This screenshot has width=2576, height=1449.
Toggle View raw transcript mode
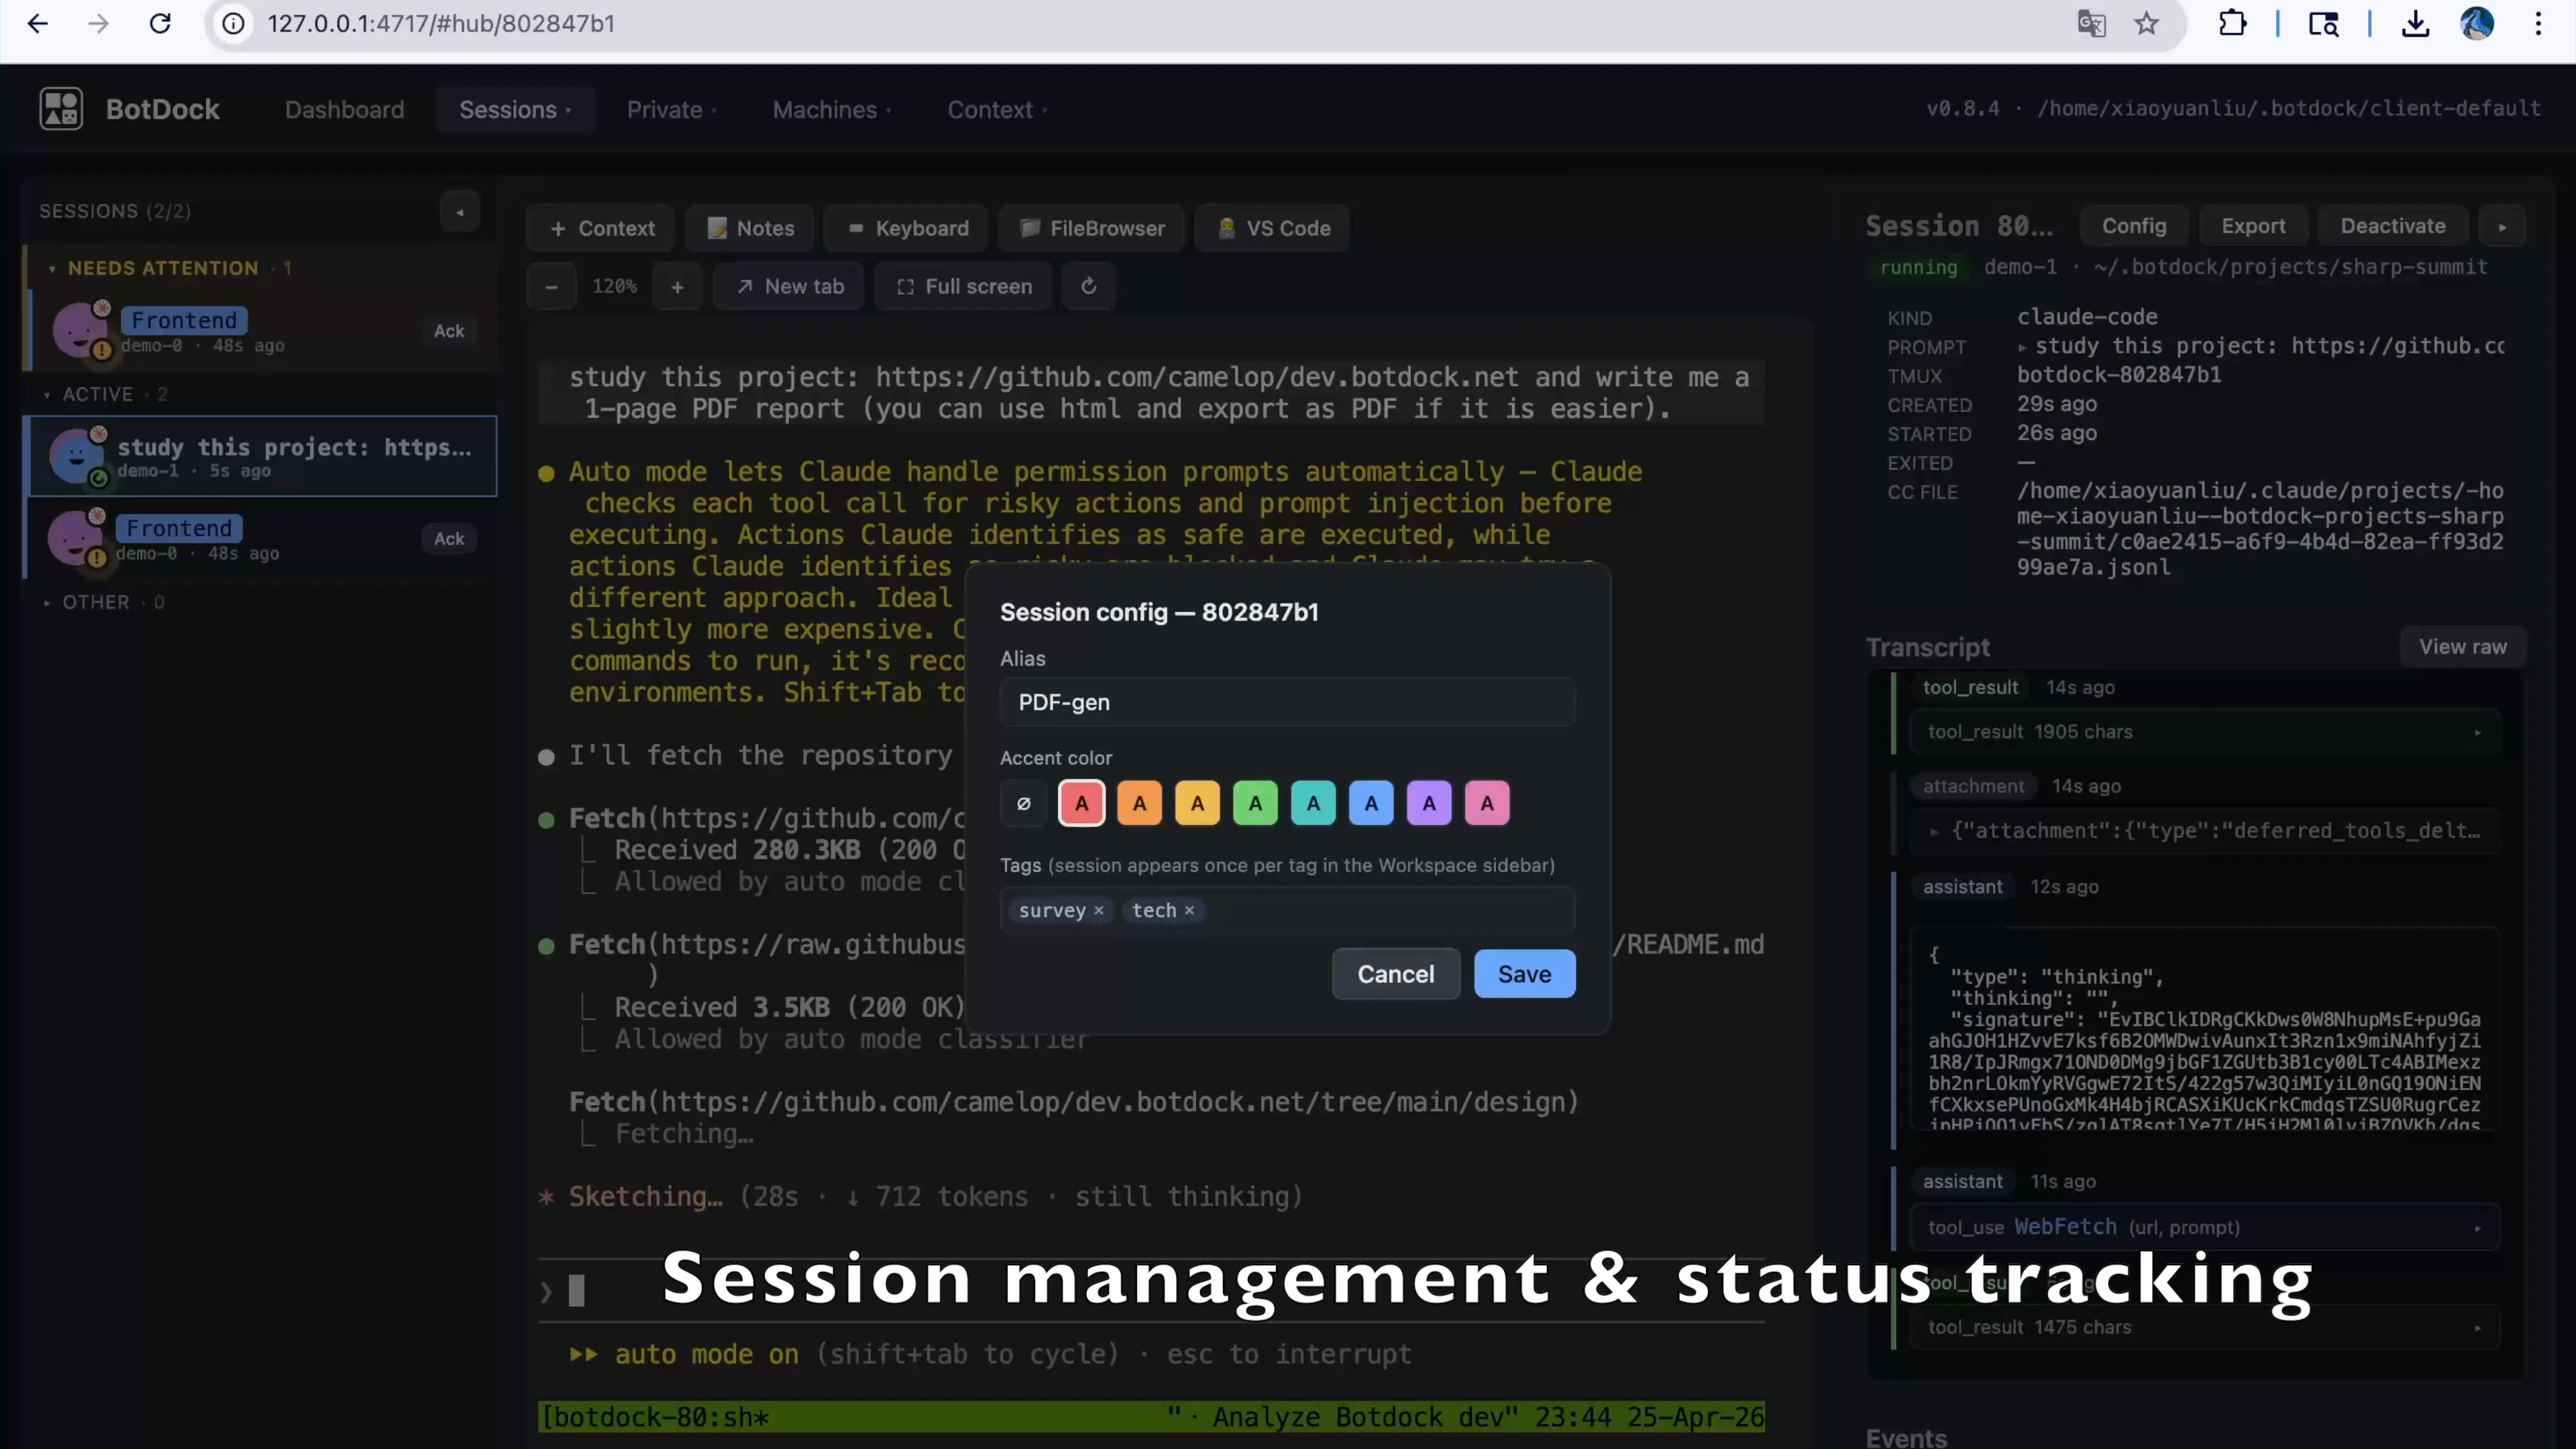[x=2462, y=646]
